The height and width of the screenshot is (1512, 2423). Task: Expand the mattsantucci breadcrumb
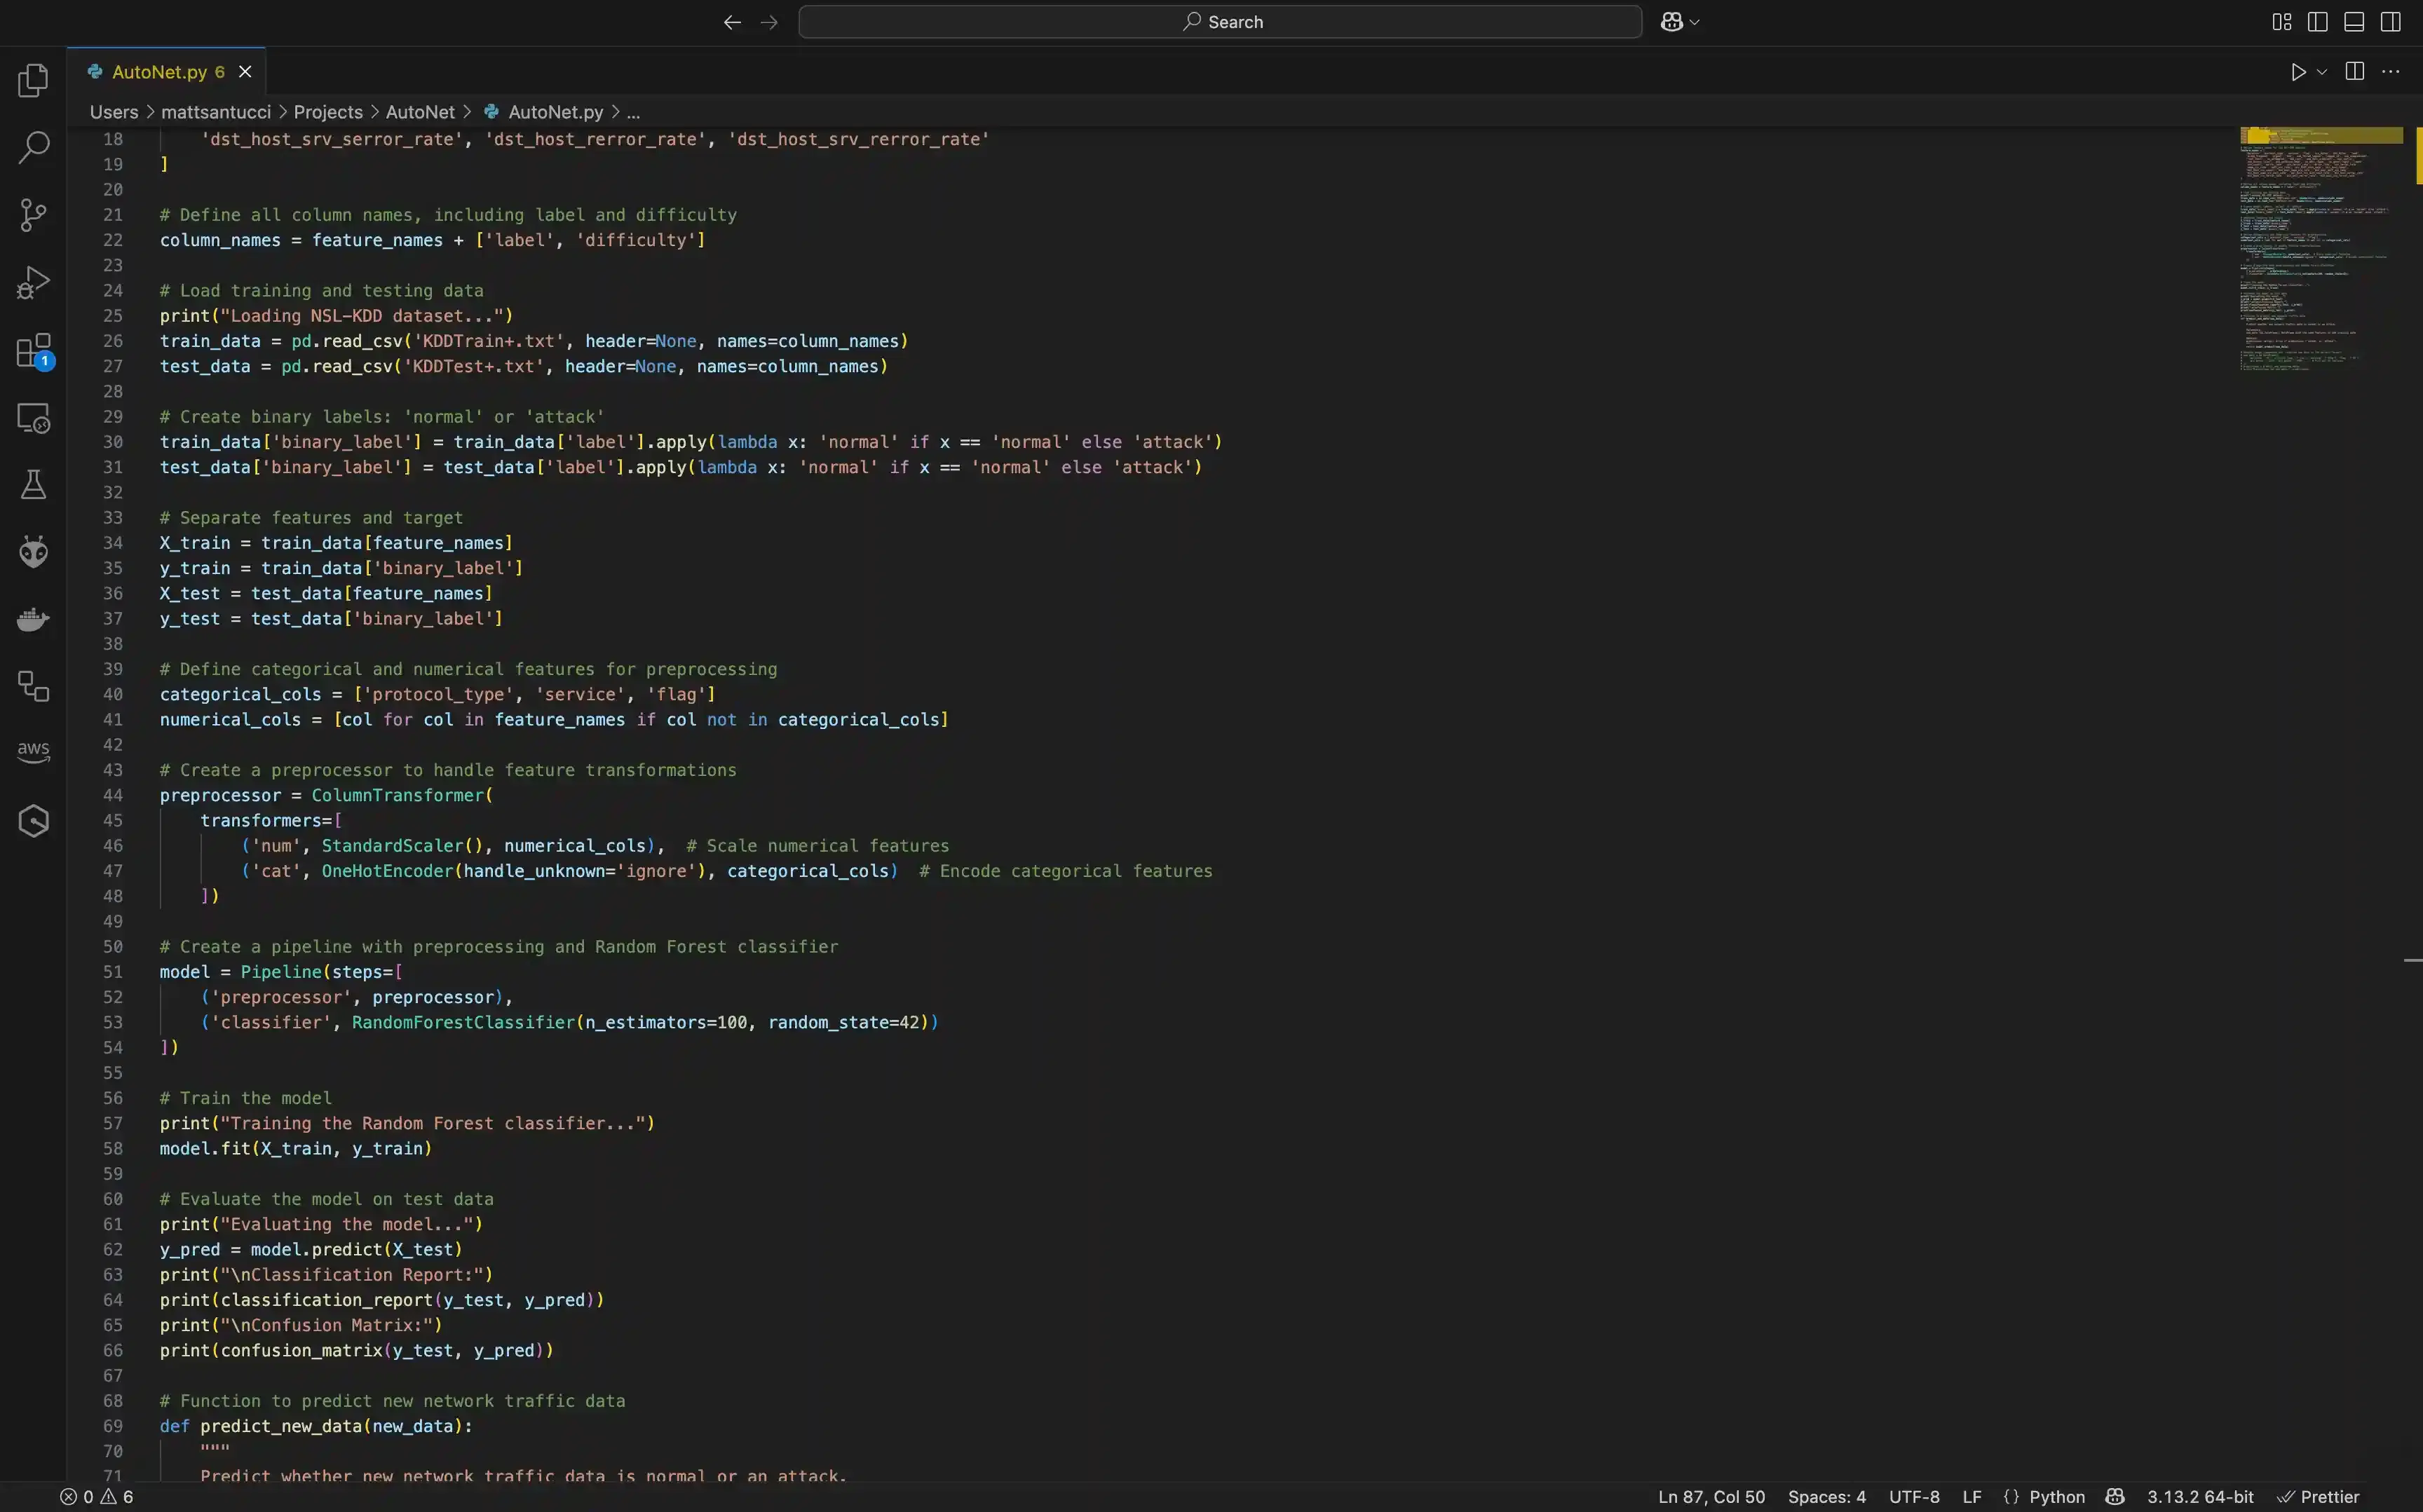pos(216,112)
